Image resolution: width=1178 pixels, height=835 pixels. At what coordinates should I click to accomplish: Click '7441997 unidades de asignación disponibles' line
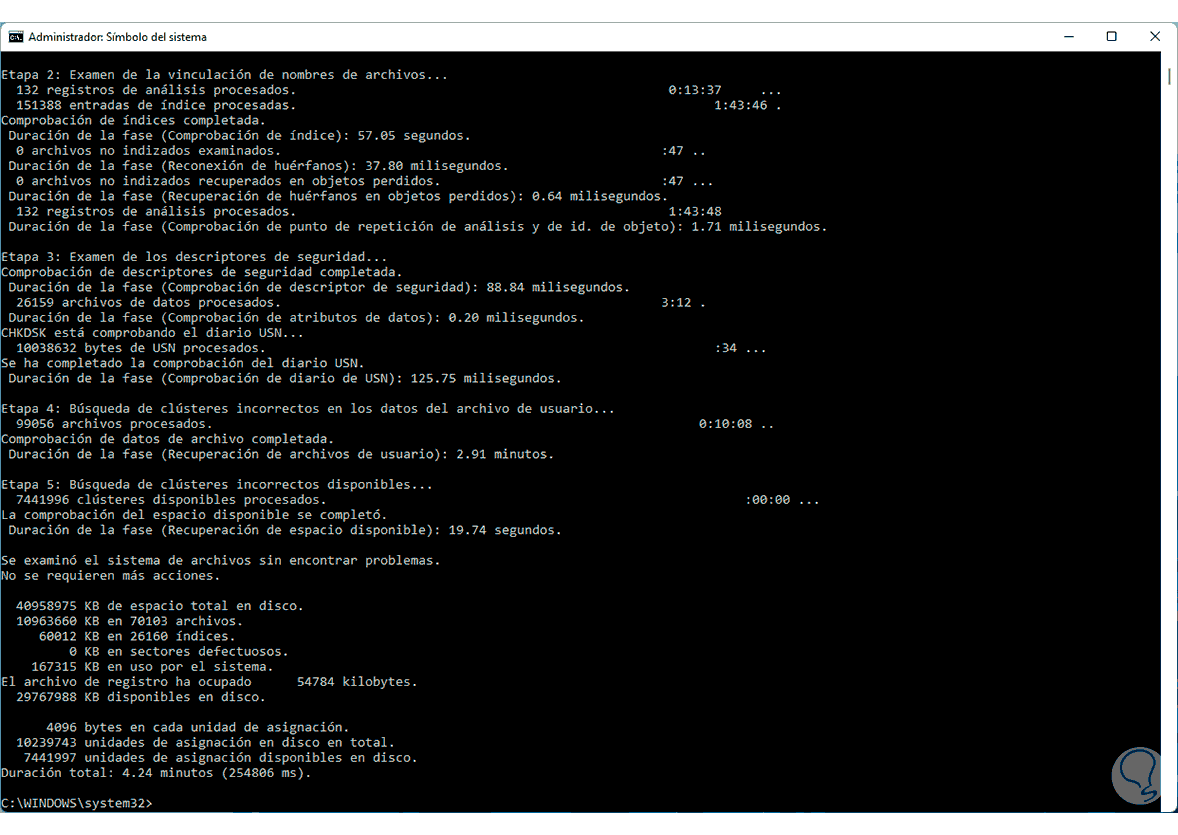click(220, 758)
